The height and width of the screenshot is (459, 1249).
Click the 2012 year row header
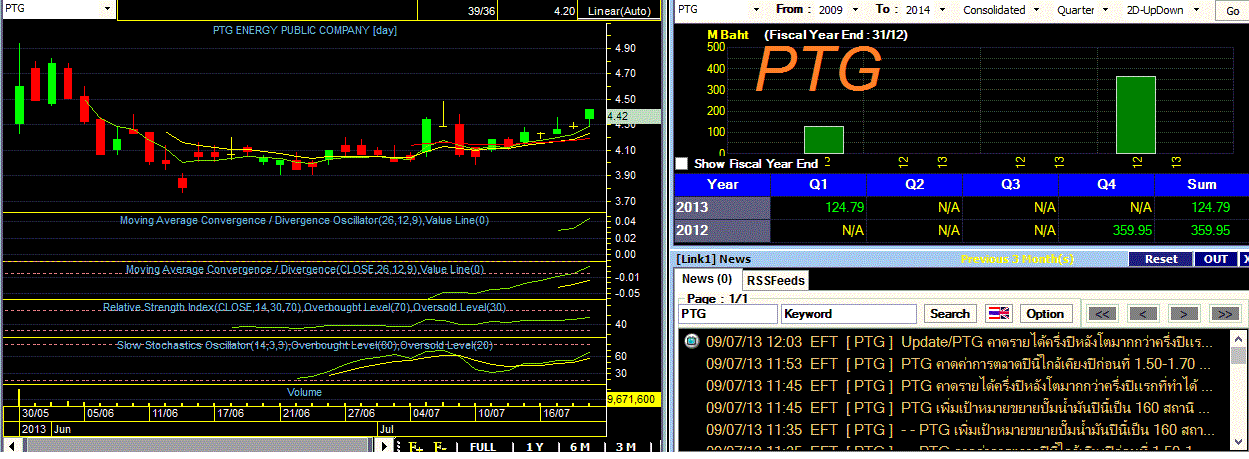coord(723,230)
